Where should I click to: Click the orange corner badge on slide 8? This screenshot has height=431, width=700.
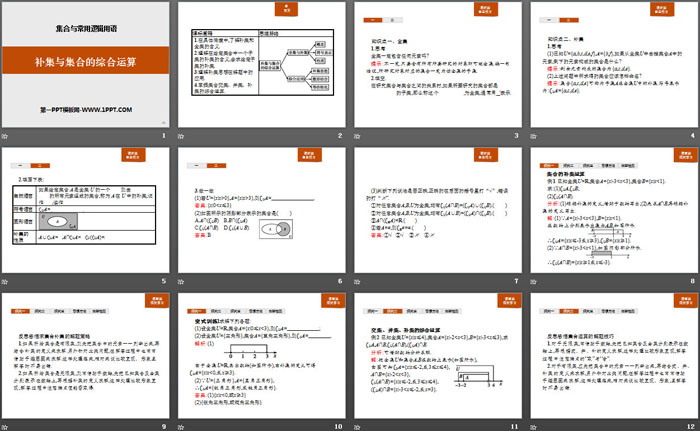coord(686,155)
